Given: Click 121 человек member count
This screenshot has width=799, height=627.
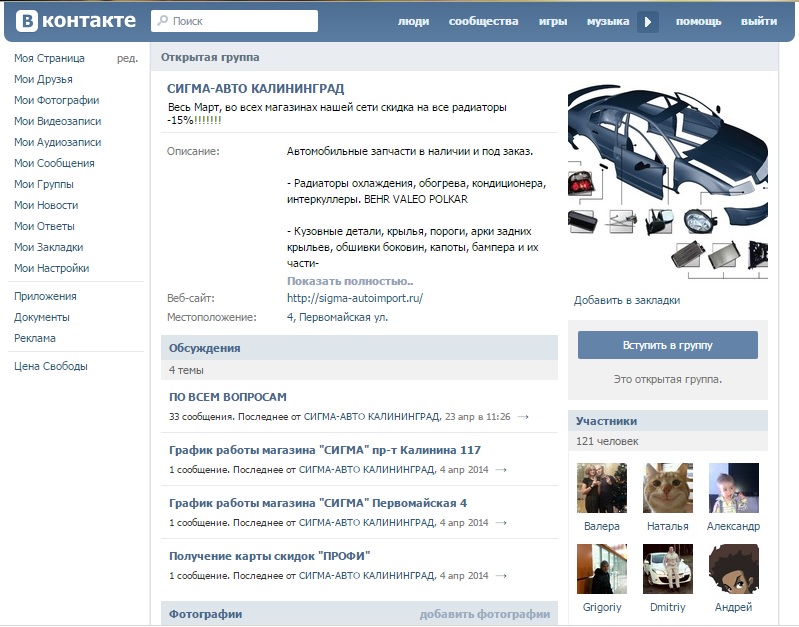Looking at the screenshot, I should (607, 441).
